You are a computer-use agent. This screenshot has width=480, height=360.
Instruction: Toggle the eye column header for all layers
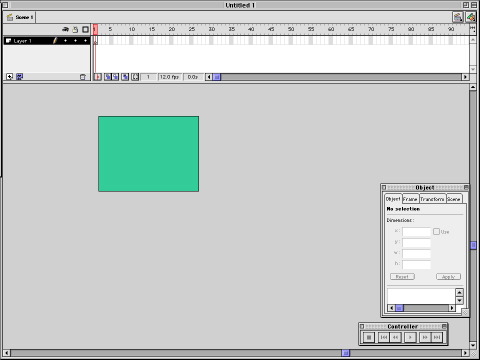click(x=65, y=29)
